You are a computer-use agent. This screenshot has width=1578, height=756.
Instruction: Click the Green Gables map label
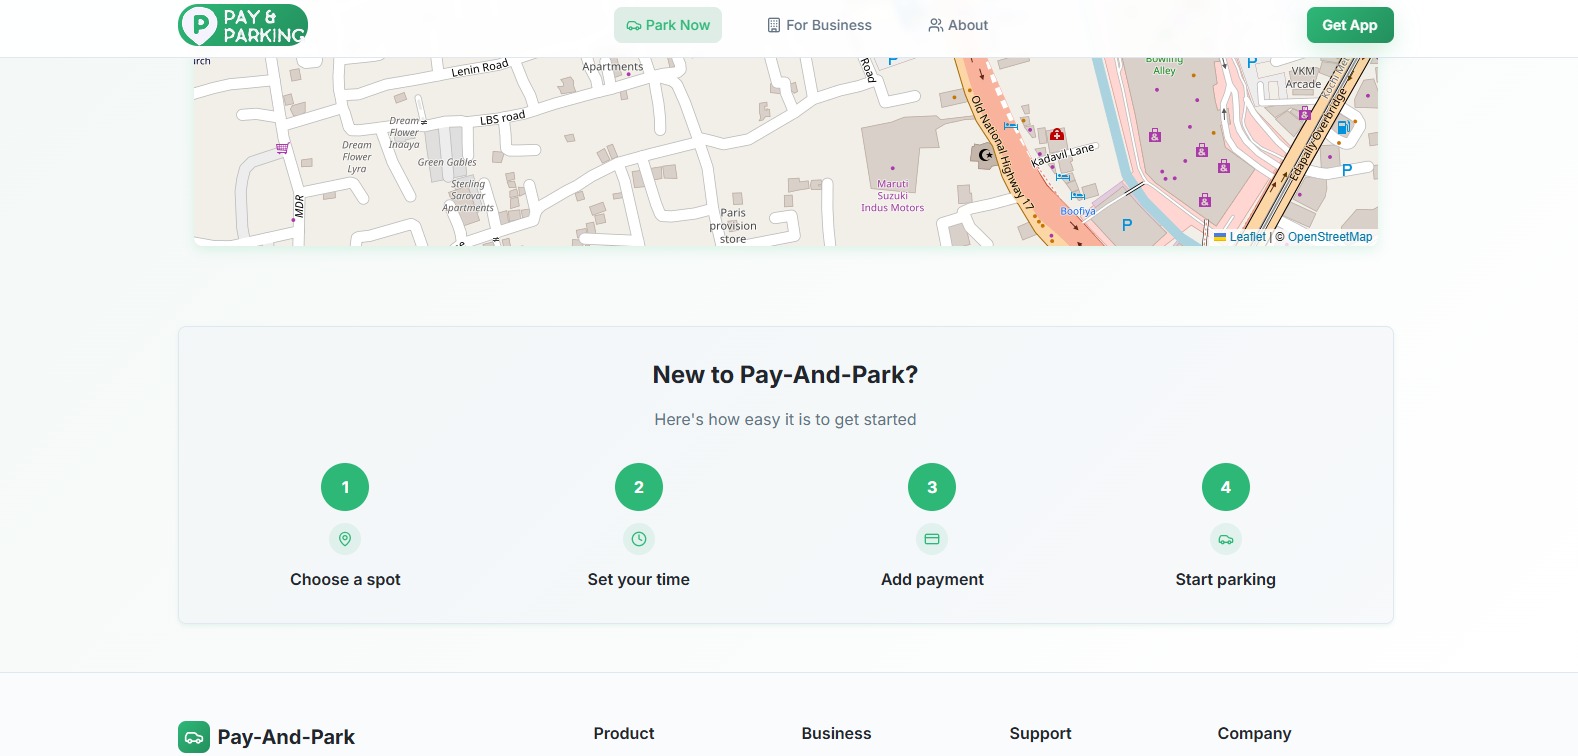(x=447, y=162)
